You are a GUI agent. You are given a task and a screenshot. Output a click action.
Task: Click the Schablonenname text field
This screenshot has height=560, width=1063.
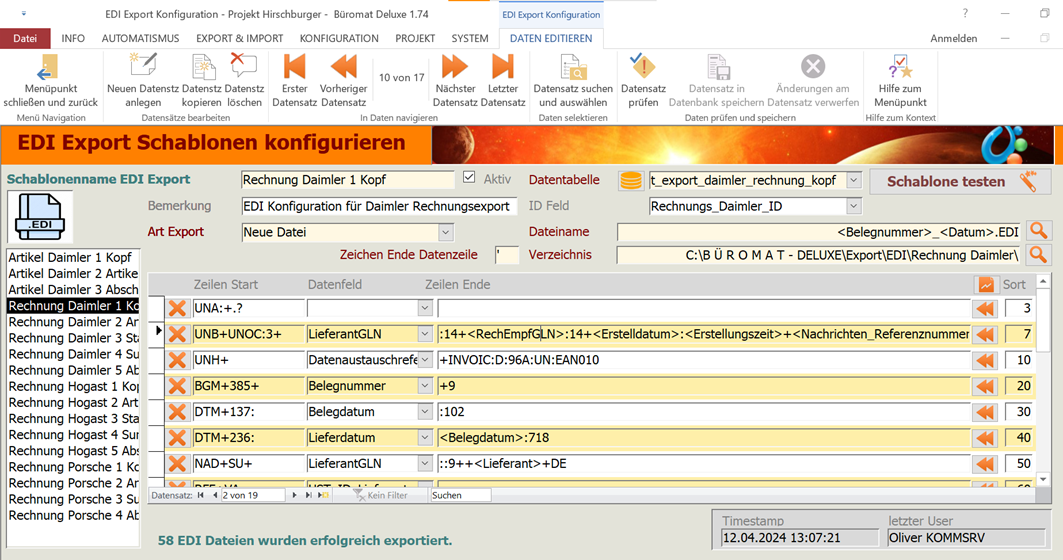347,180
